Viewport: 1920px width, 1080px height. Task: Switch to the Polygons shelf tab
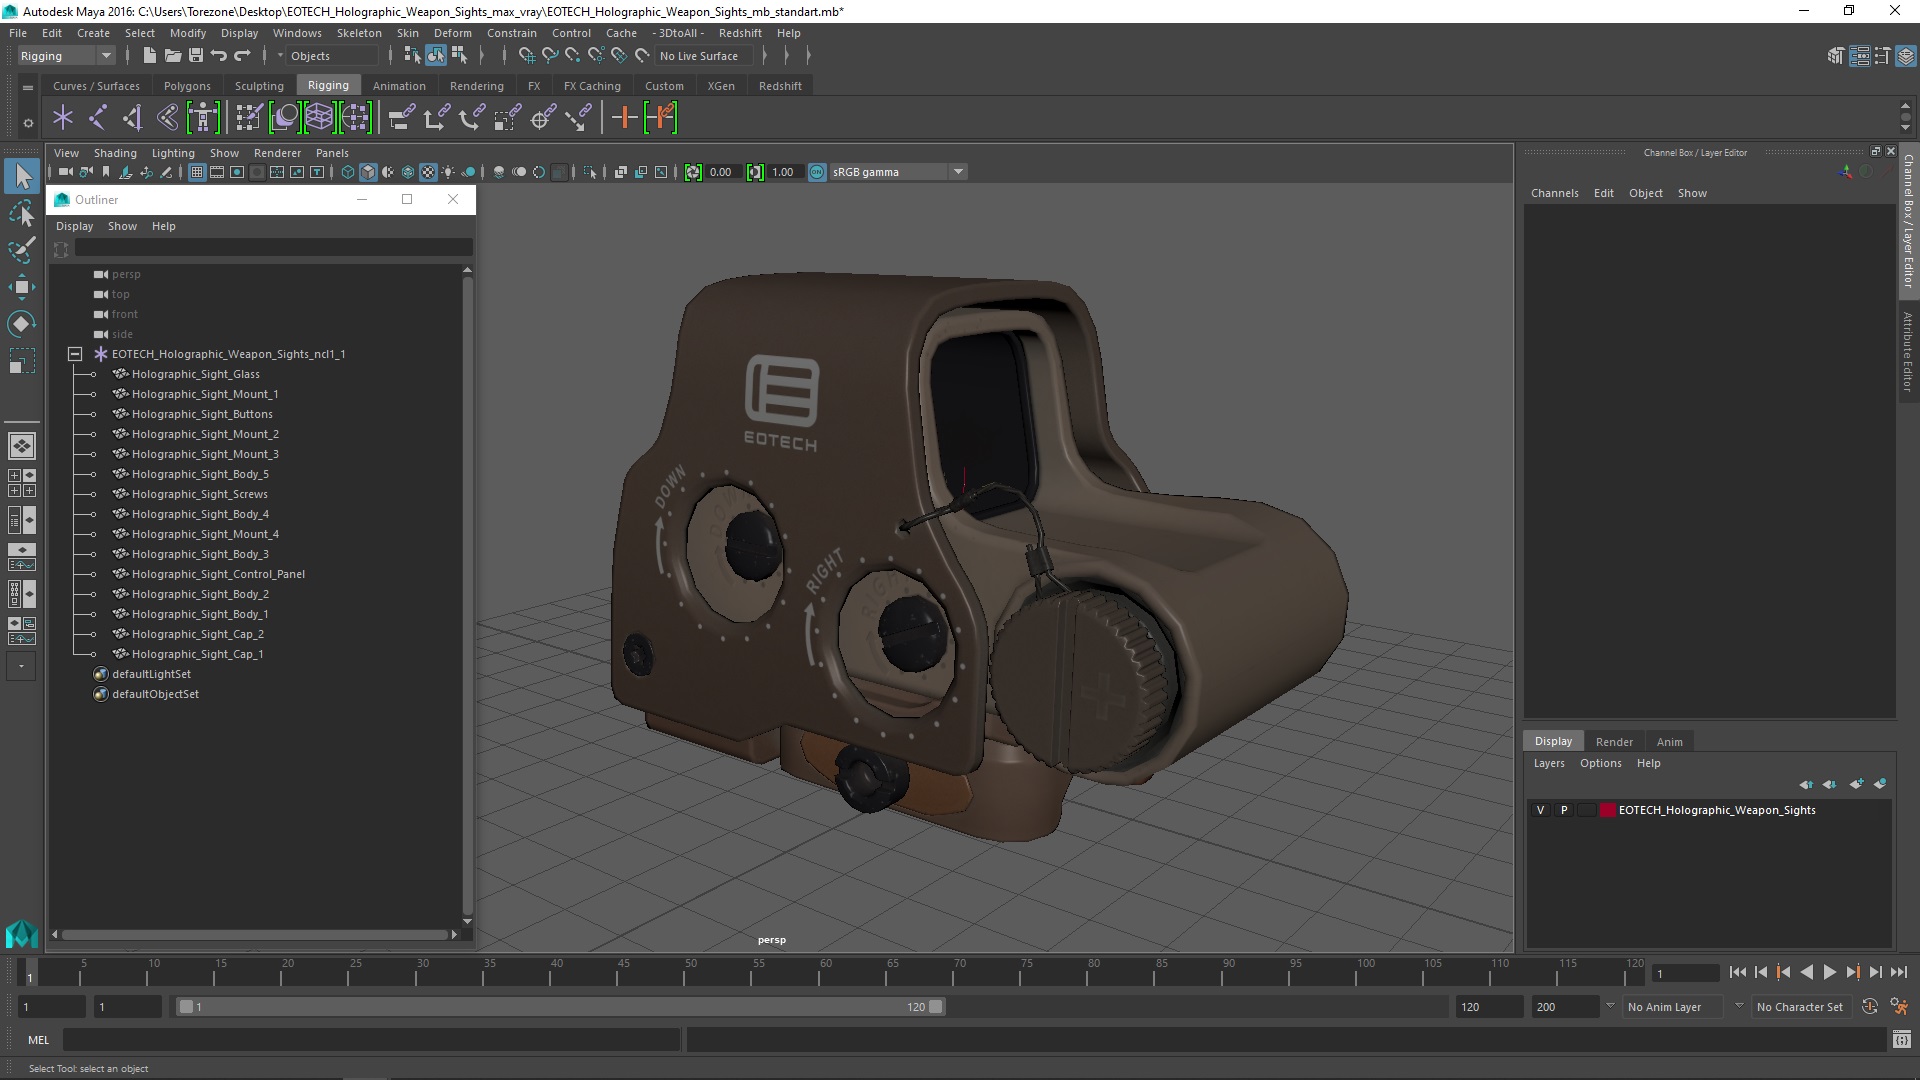coord(187,86)
